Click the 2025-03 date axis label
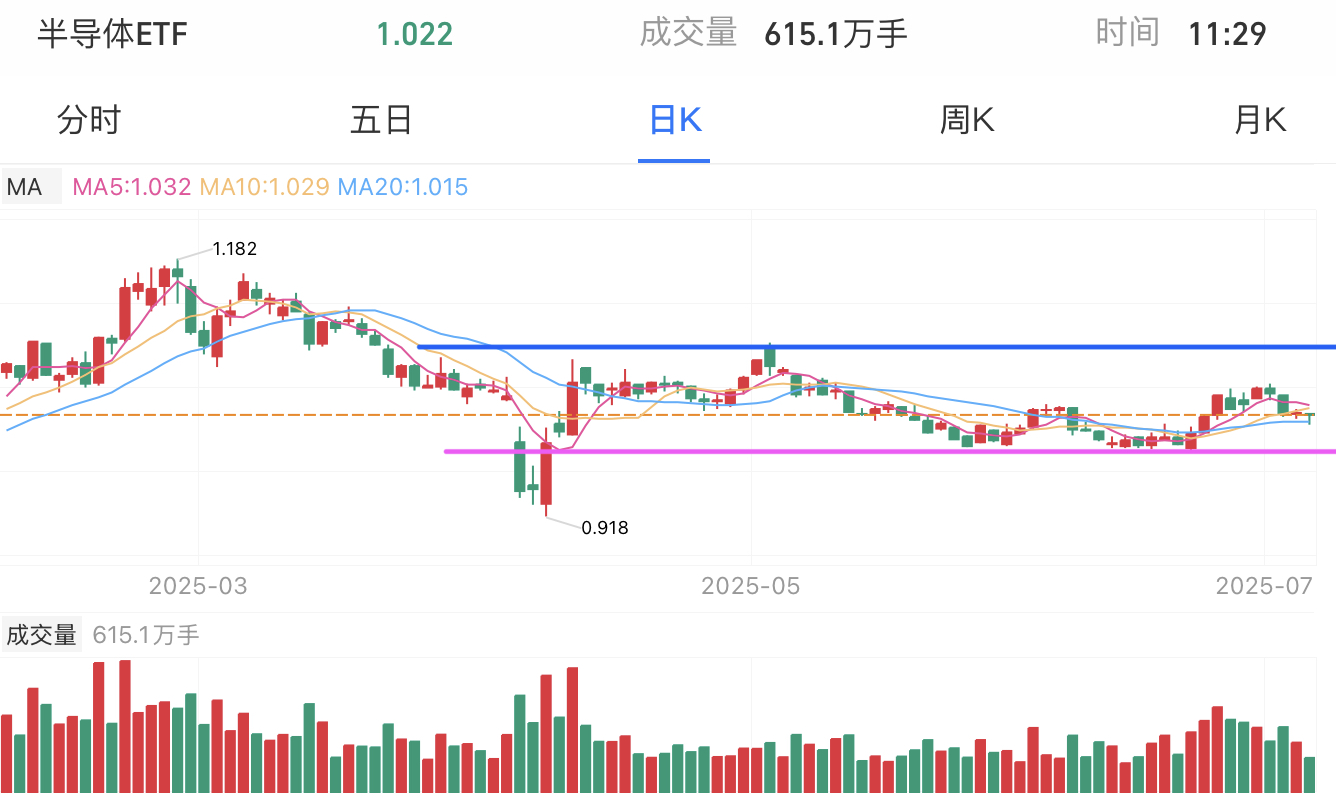This screenshot has height=804, width=1336. (x=198, y=586)
